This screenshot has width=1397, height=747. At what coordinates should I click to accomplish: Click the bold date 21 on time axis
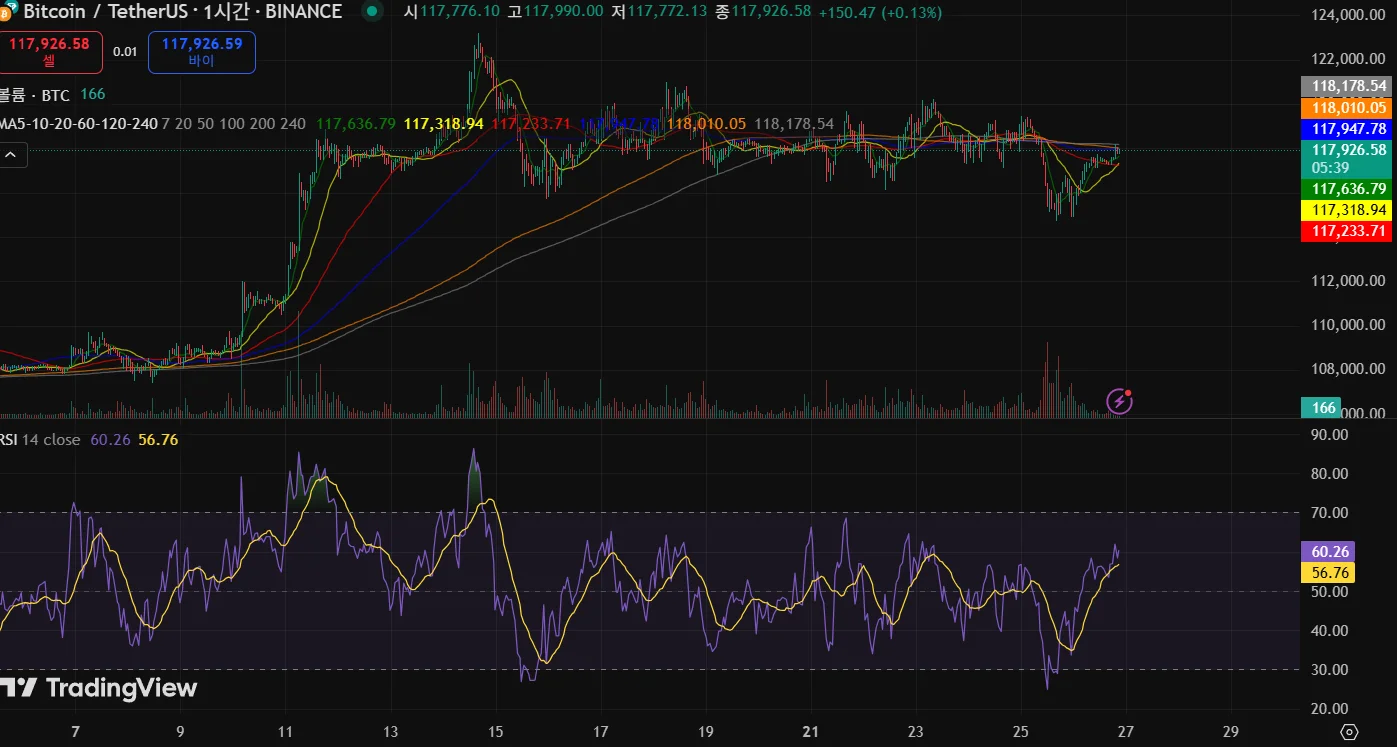tap(811, 732)
